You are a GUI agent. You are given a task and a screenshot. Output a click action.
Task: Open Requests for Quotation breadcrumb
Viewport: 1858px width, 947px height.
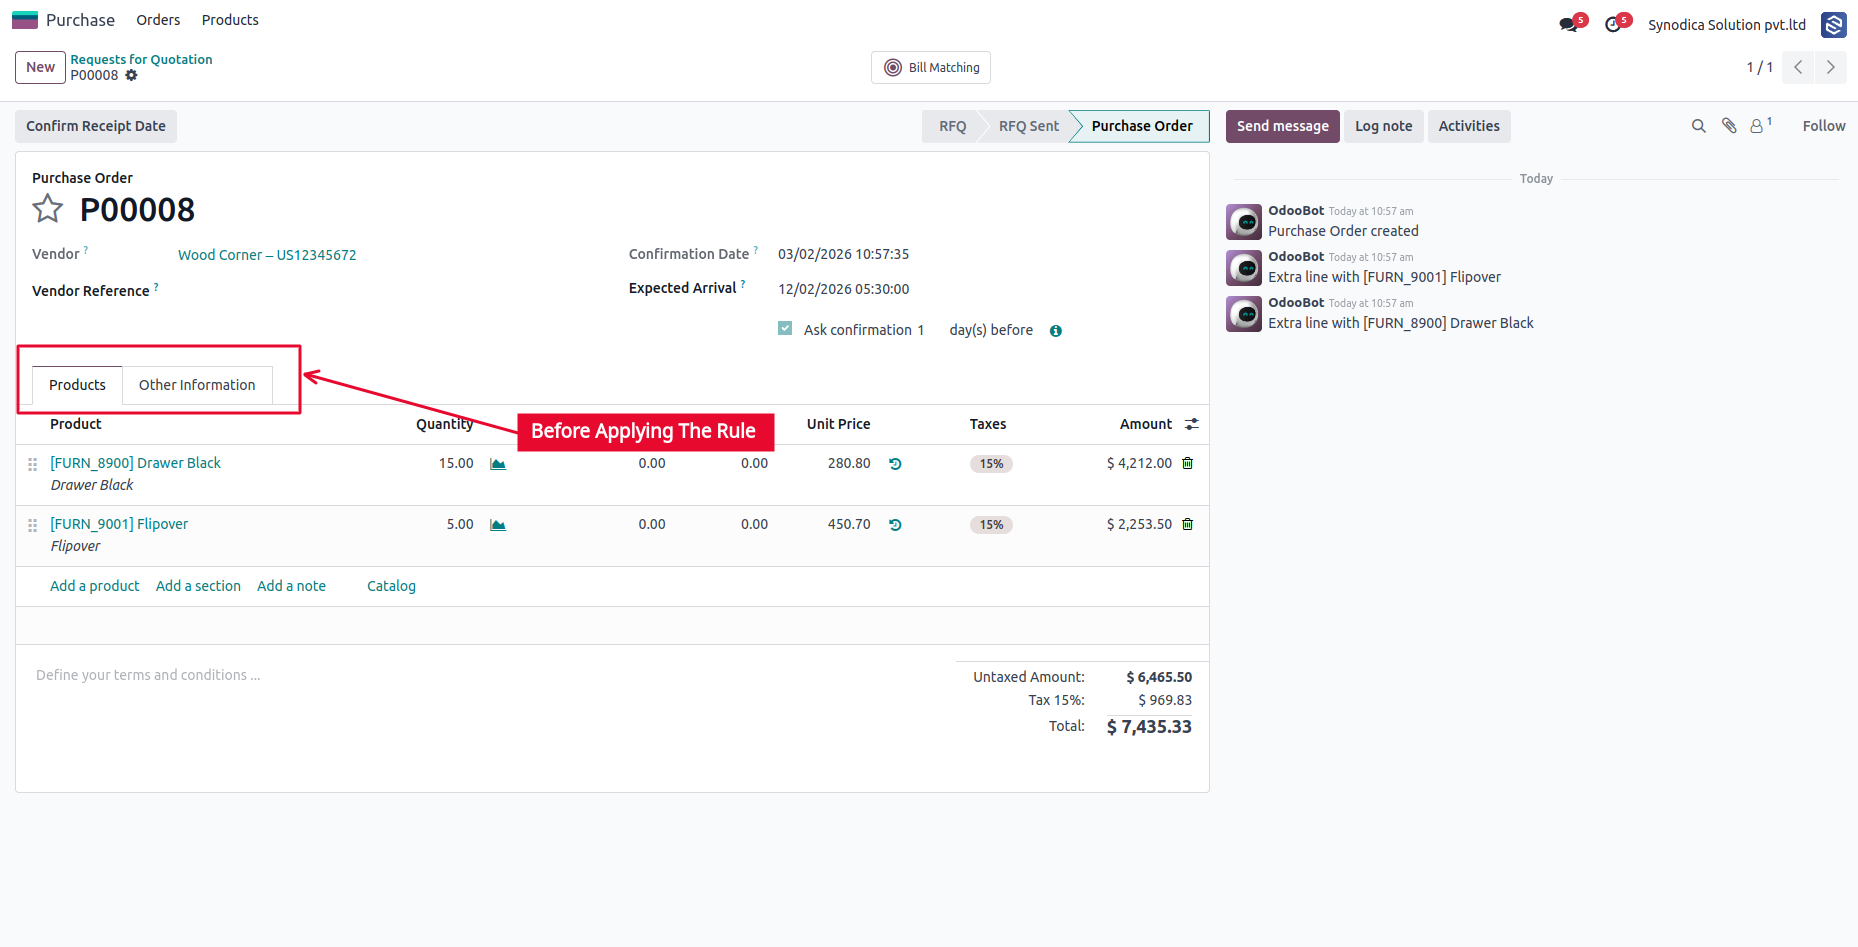click(141, 60)
